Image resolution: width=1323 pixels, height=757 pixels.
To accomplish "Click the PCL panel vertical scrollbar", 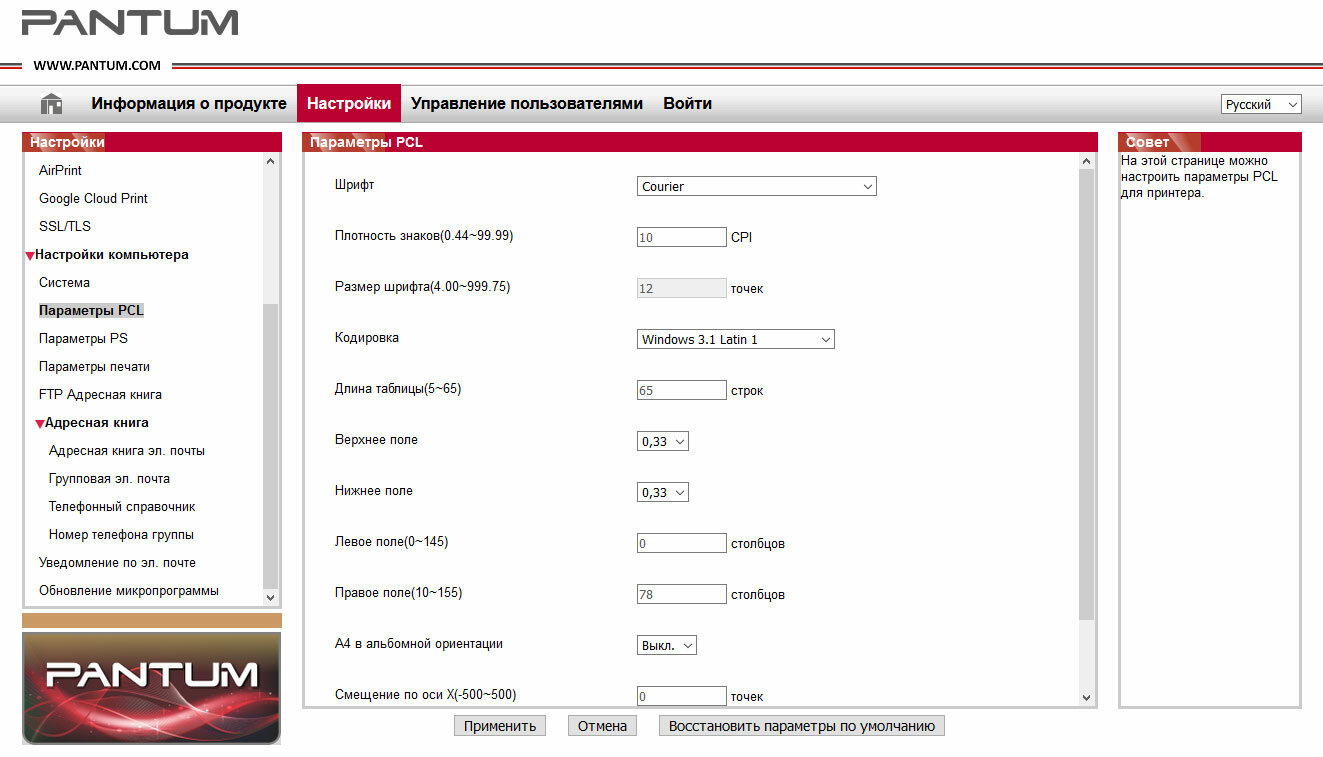I will [x=1087, y=395].
